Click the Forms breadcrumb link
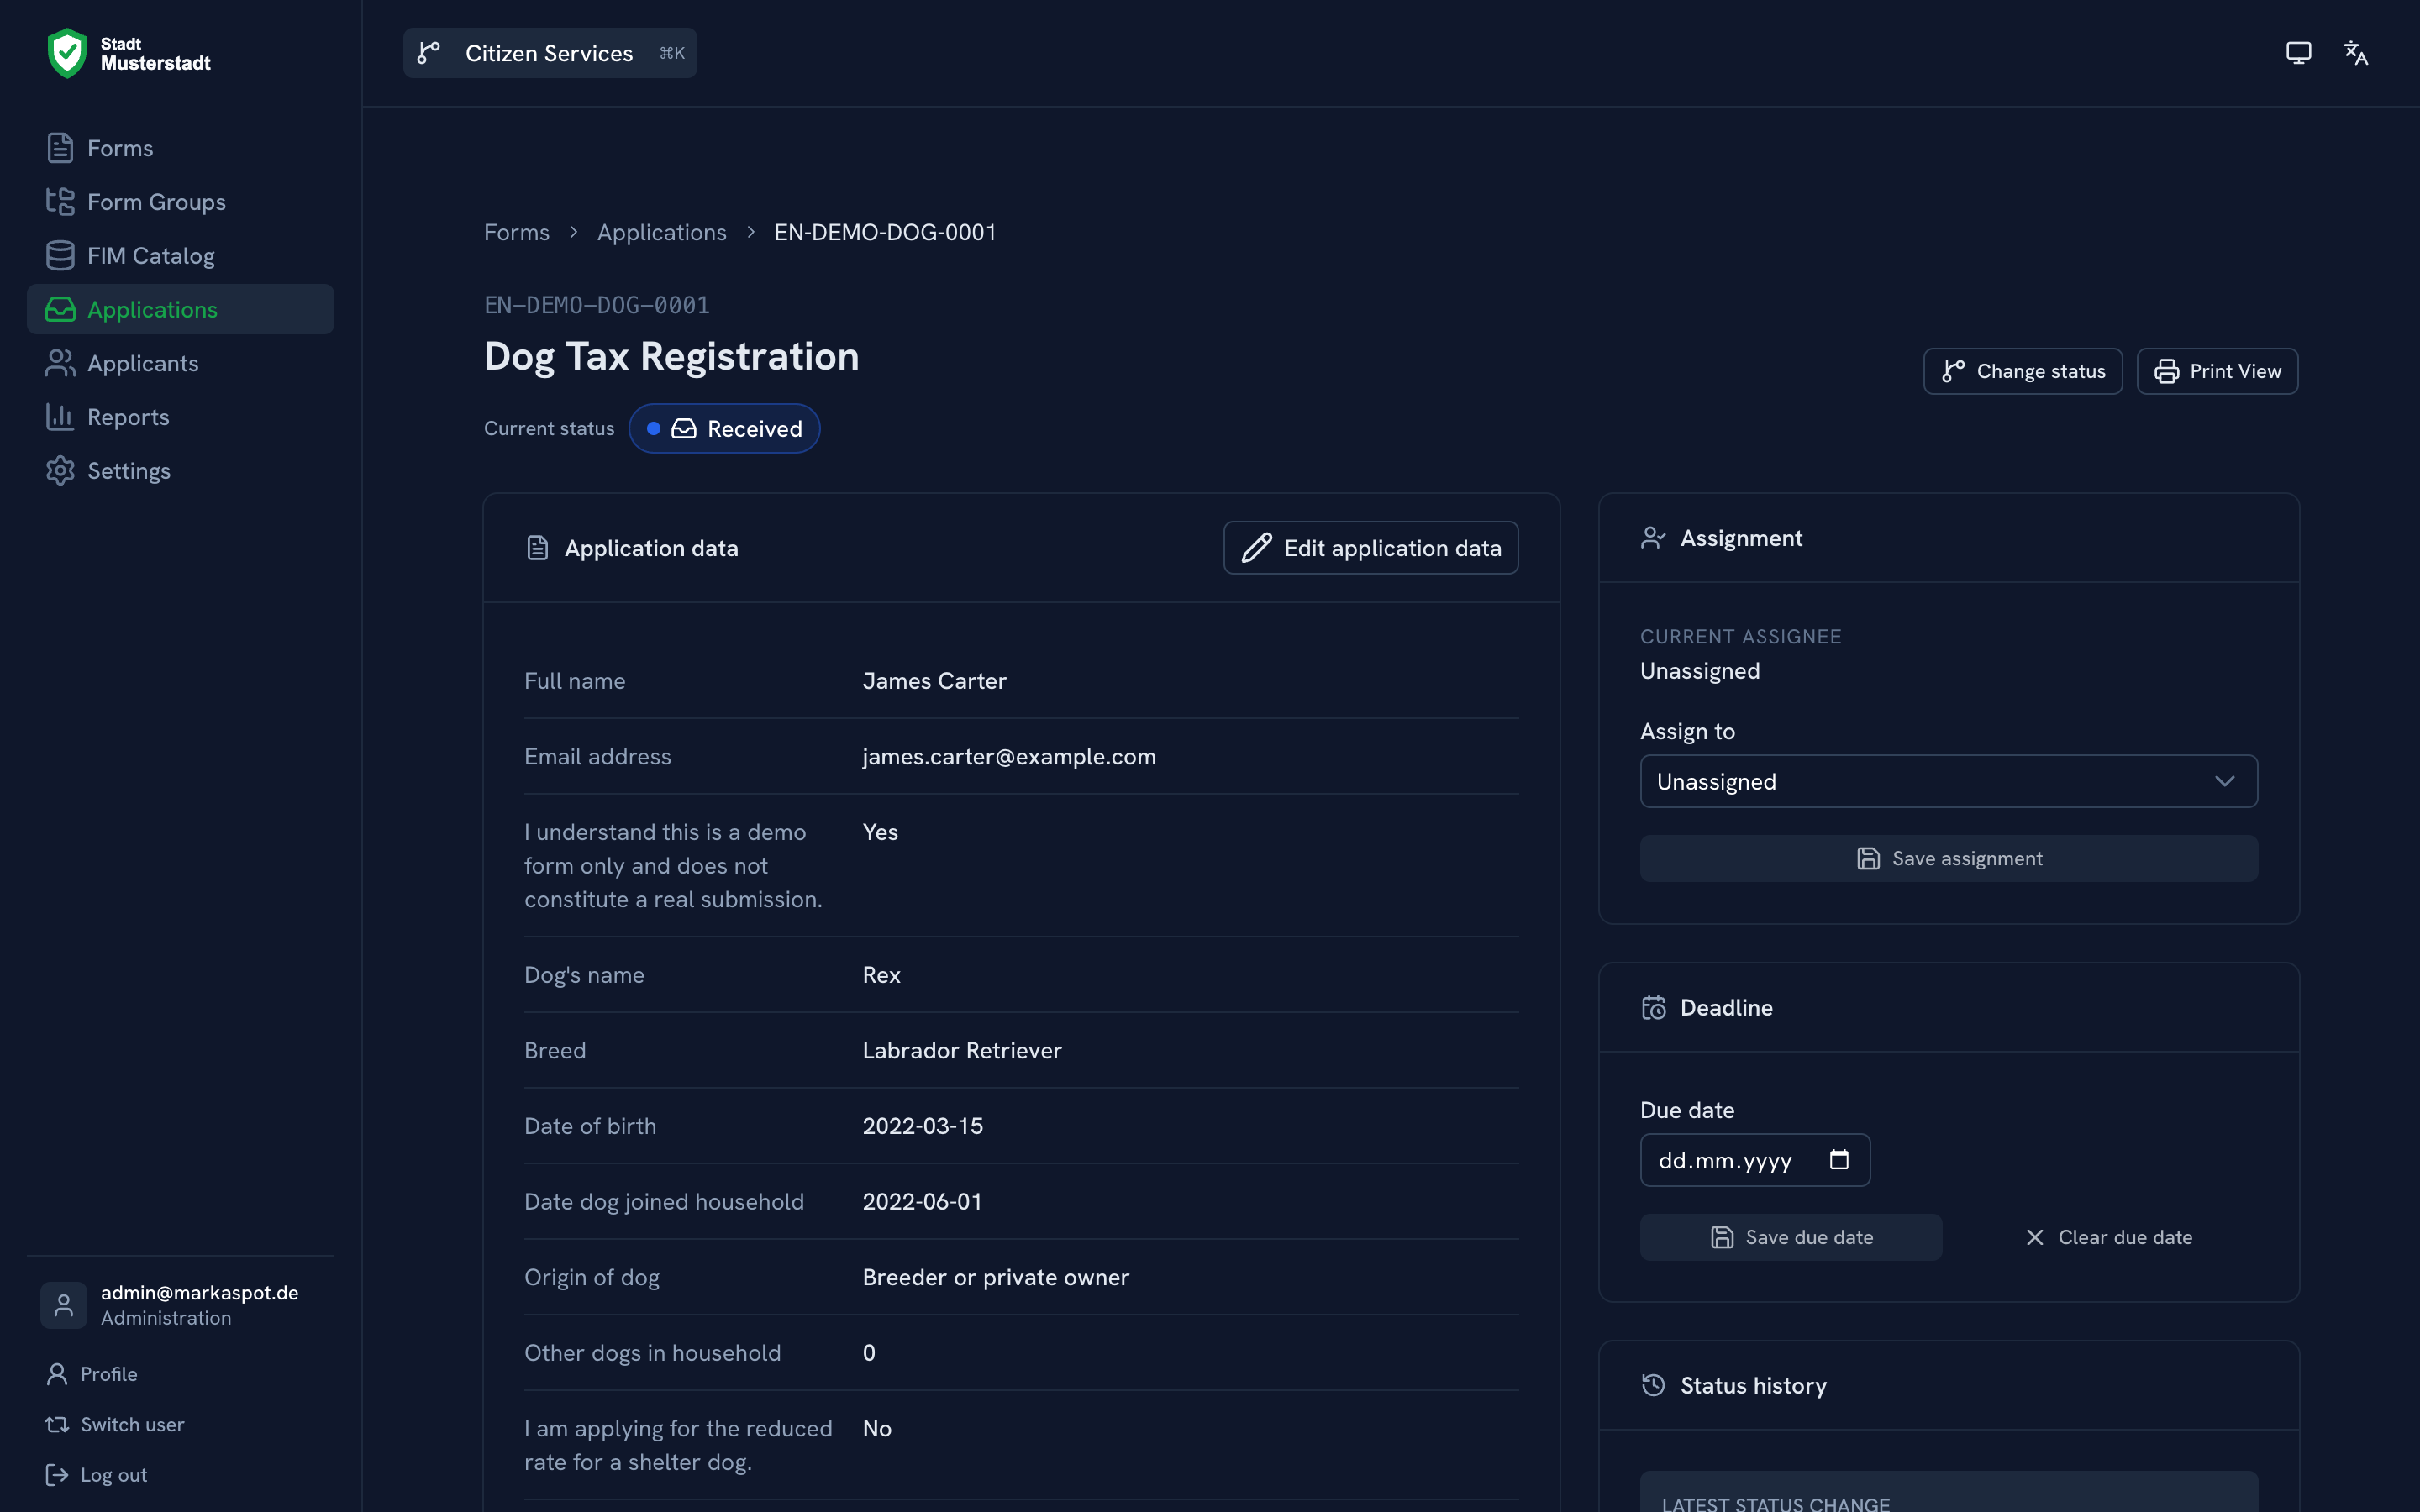Image resolution: width=2420 pixels, height=1512 pixels. click(516, 232)
